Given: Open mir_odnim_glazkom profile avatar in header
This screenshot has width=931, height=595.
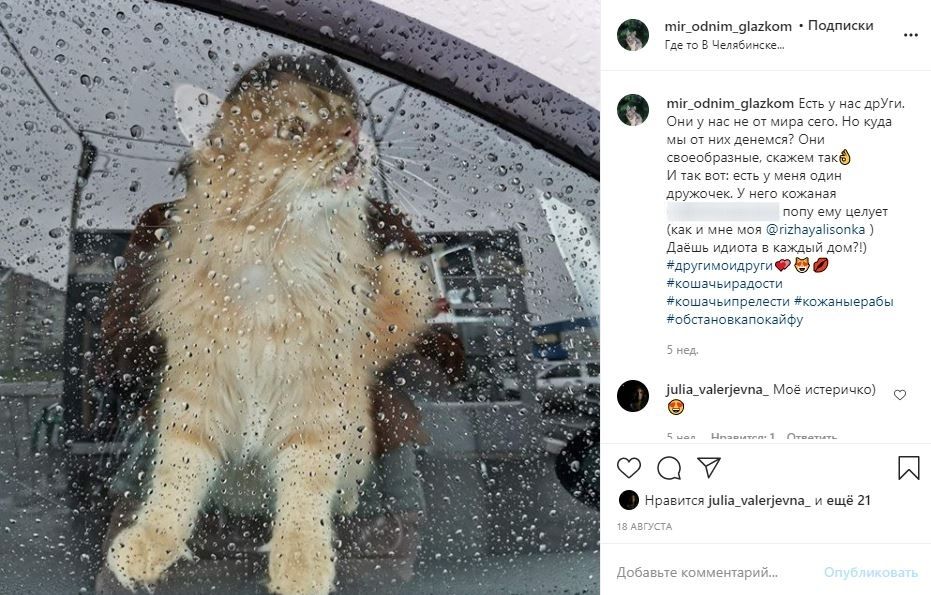Looking at the screenshot, I should (x=633, y=35).
